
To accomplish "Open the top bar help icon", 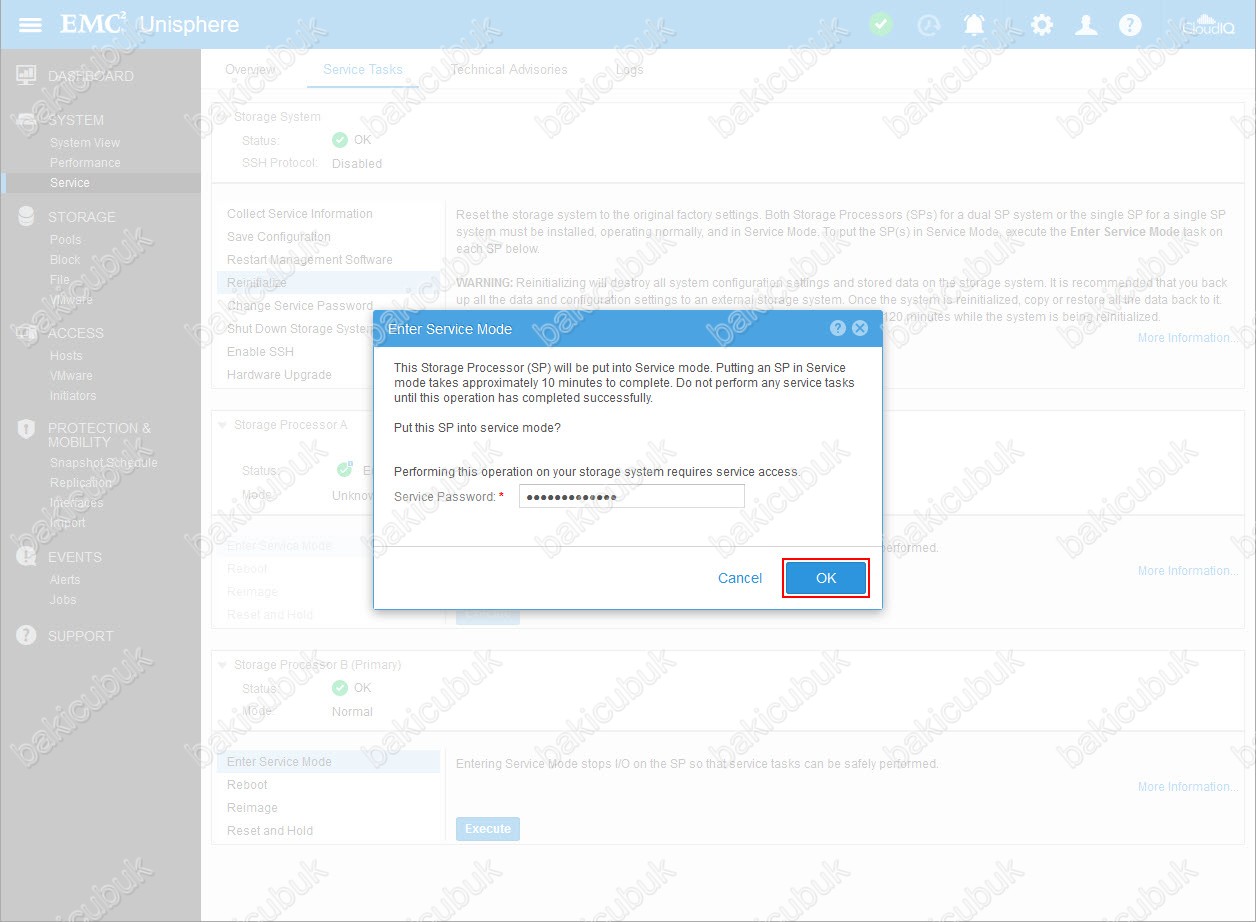I will click(1130, 25).
